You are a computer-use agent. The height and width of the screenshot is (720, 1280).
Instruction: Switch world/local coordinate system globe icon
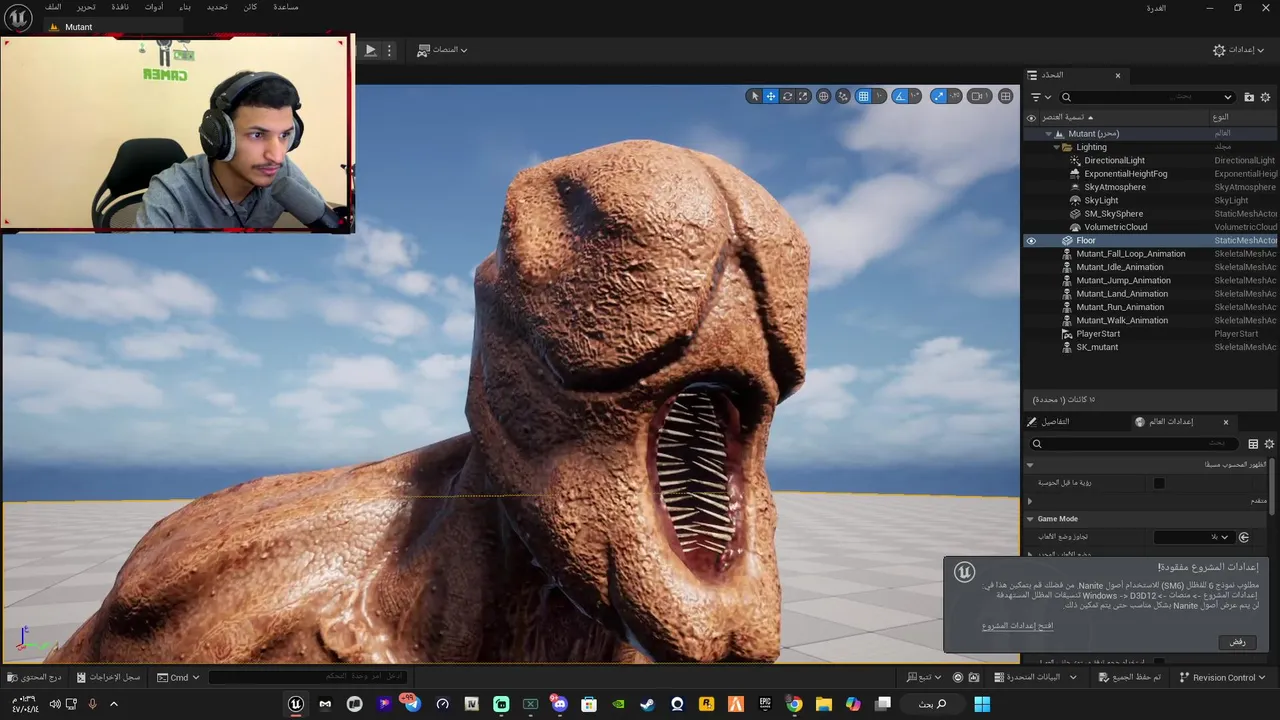click(823, 96)
